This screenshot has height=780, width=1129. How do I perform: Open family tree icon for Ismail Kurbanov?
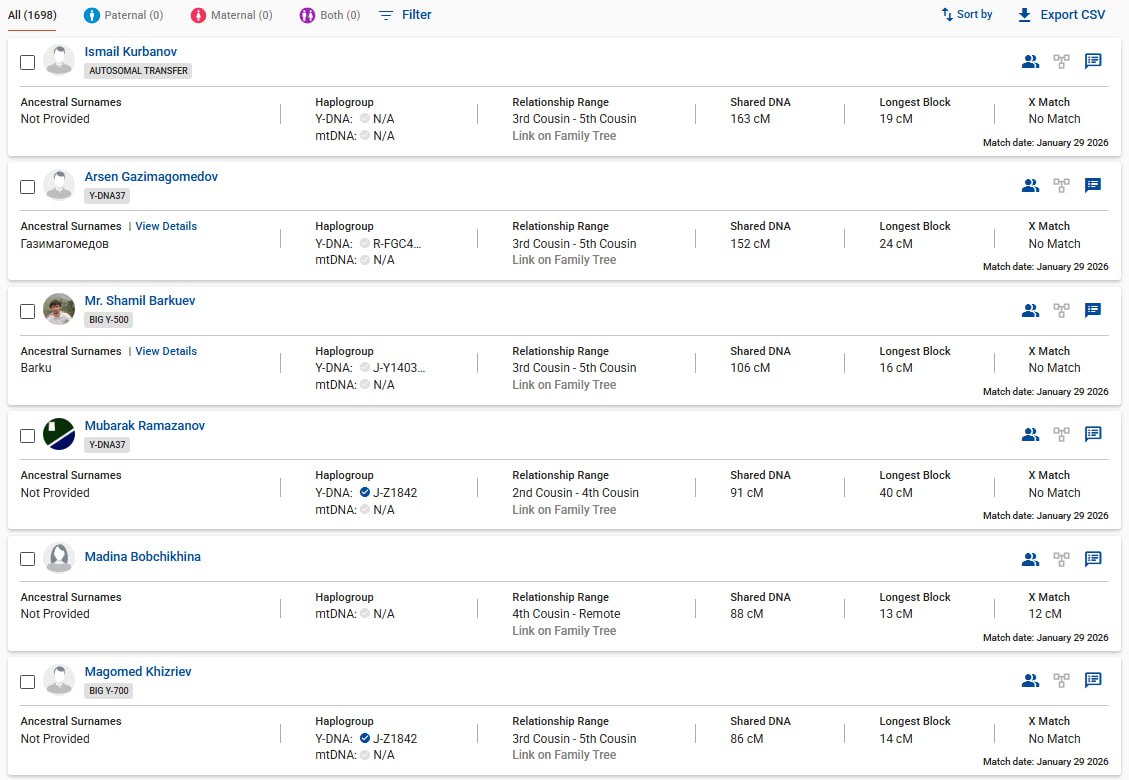click(x=1061, y=61)
